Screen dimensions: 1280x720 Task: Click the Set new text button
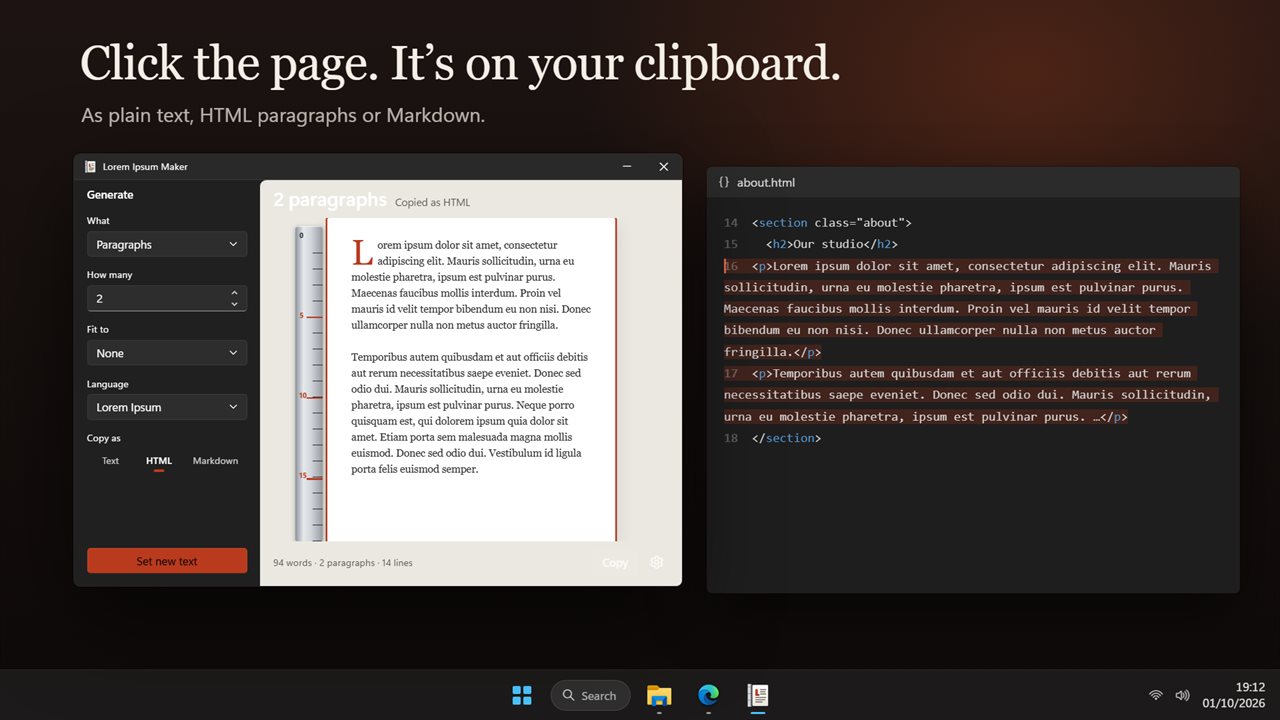coord(167,561)
